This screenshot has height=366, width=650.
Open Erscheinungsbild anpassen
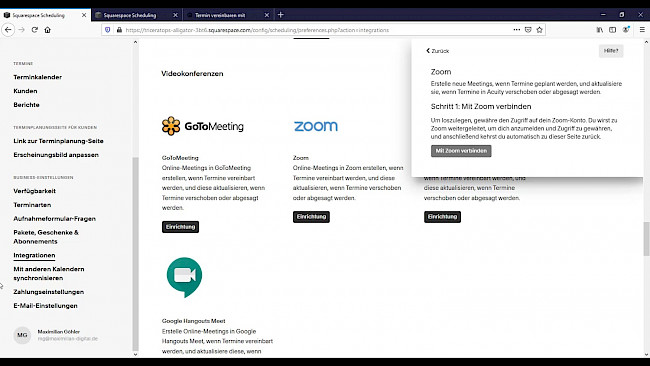point(56,155)
